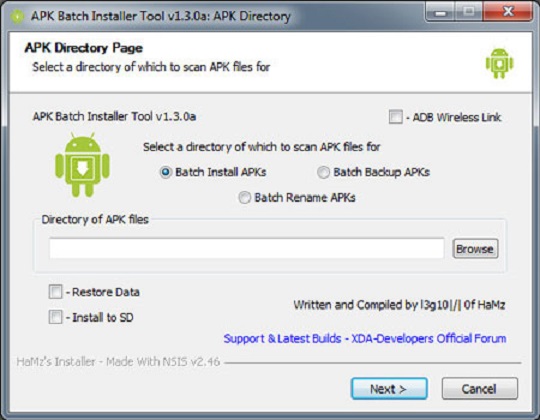Proceed with the Next button
The width and height of the screenshot is (540, 420).
[x=389, y=389]
